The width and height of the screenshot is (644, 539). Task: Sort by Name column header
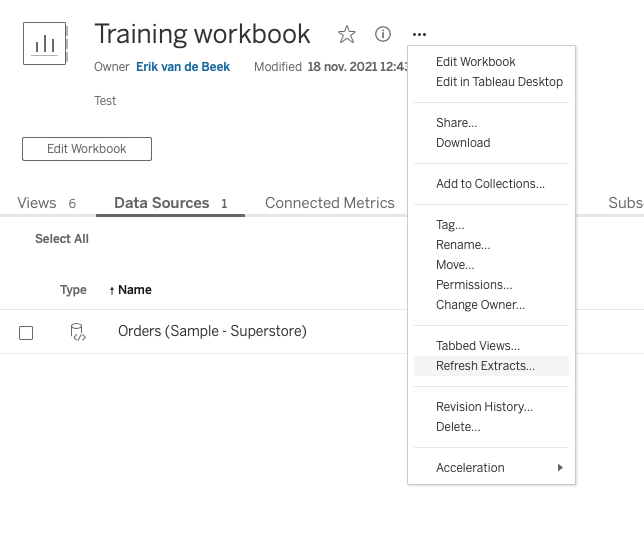pyautogui.click(x=134, y=290)
